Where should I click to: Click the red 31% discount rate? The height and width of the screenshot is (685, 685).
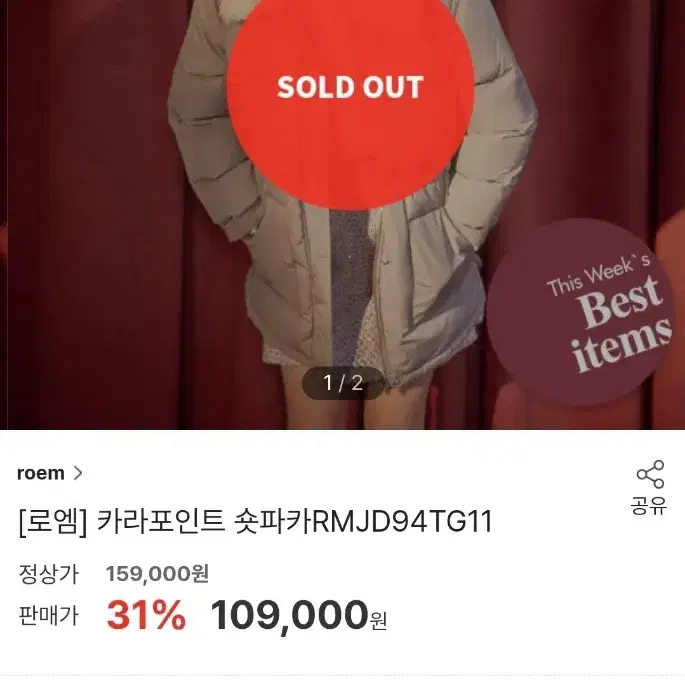146,615
